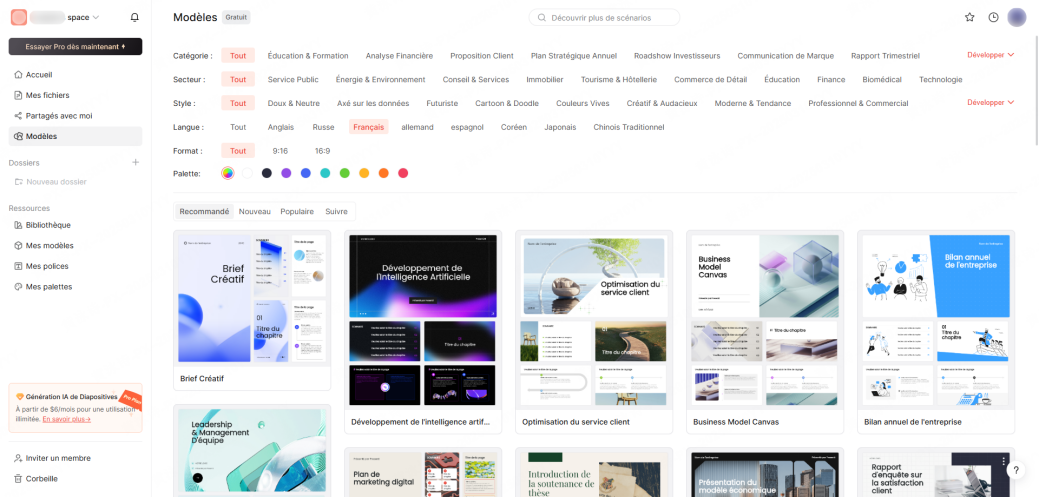This screenshot has width=1039, height=497.
Task: Filter by Éducation & Formation category
Action: click(308, 56)
